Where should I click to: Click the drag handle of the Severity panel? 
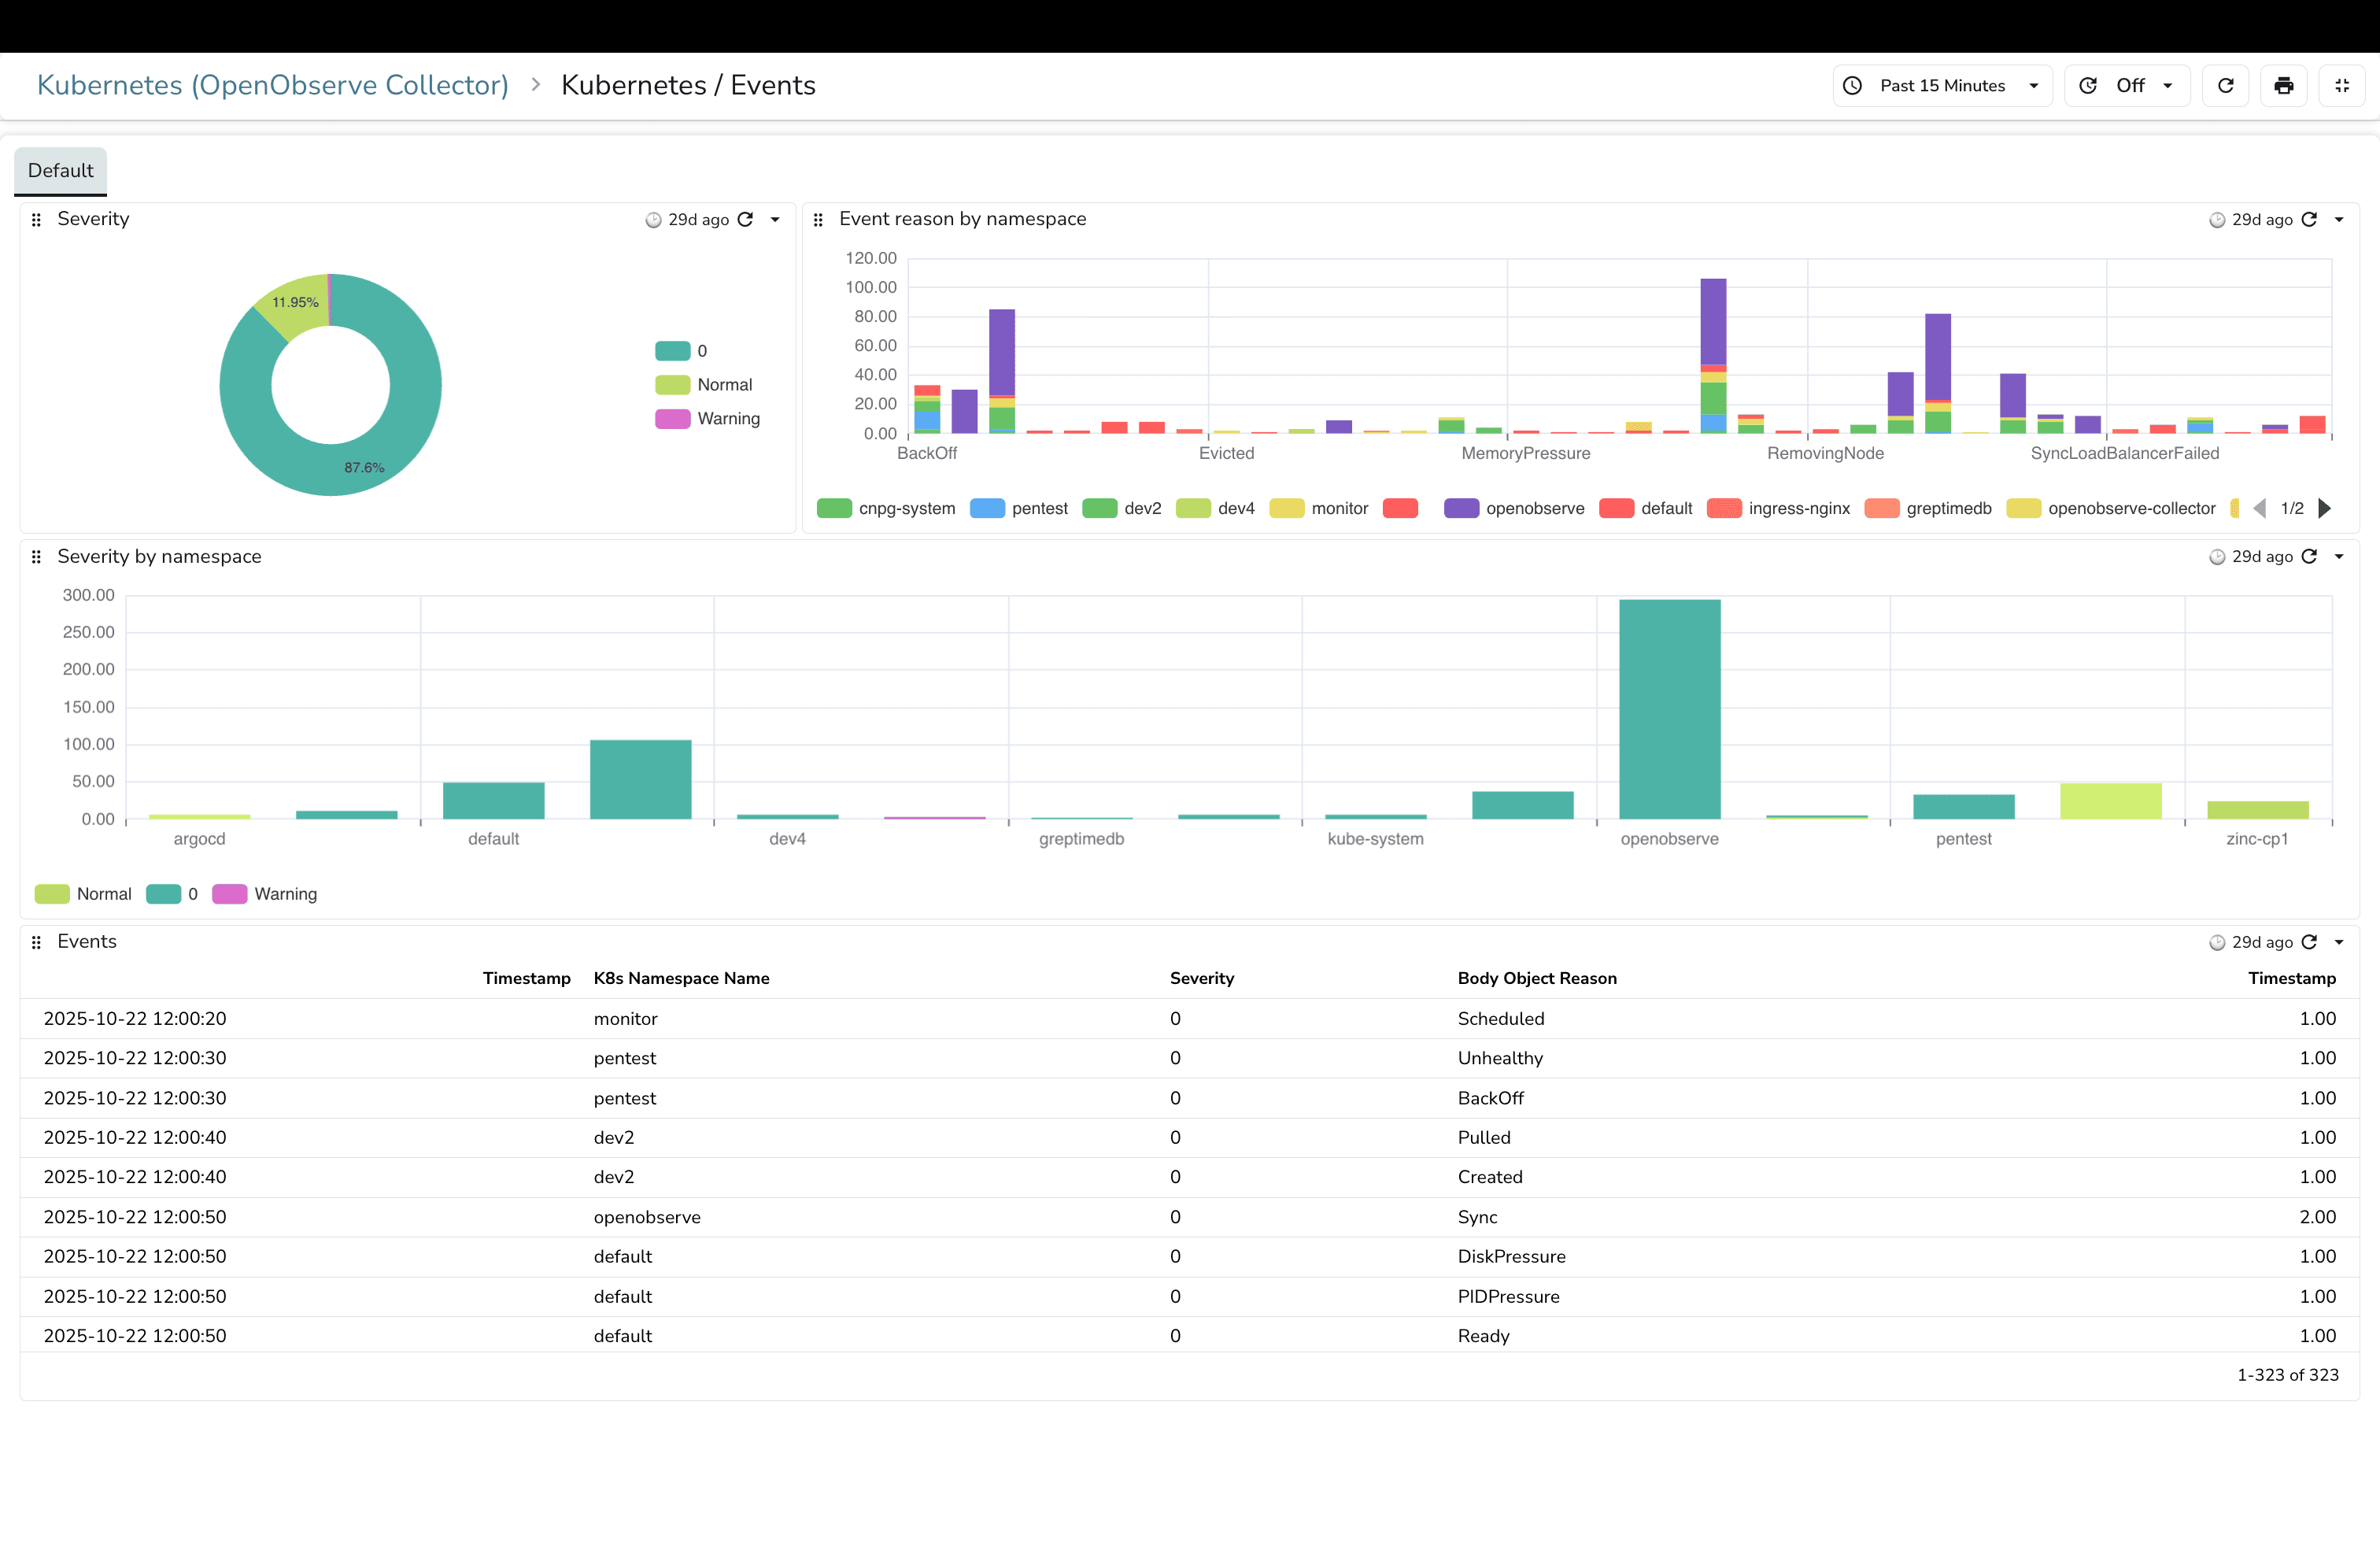(36, 219)
